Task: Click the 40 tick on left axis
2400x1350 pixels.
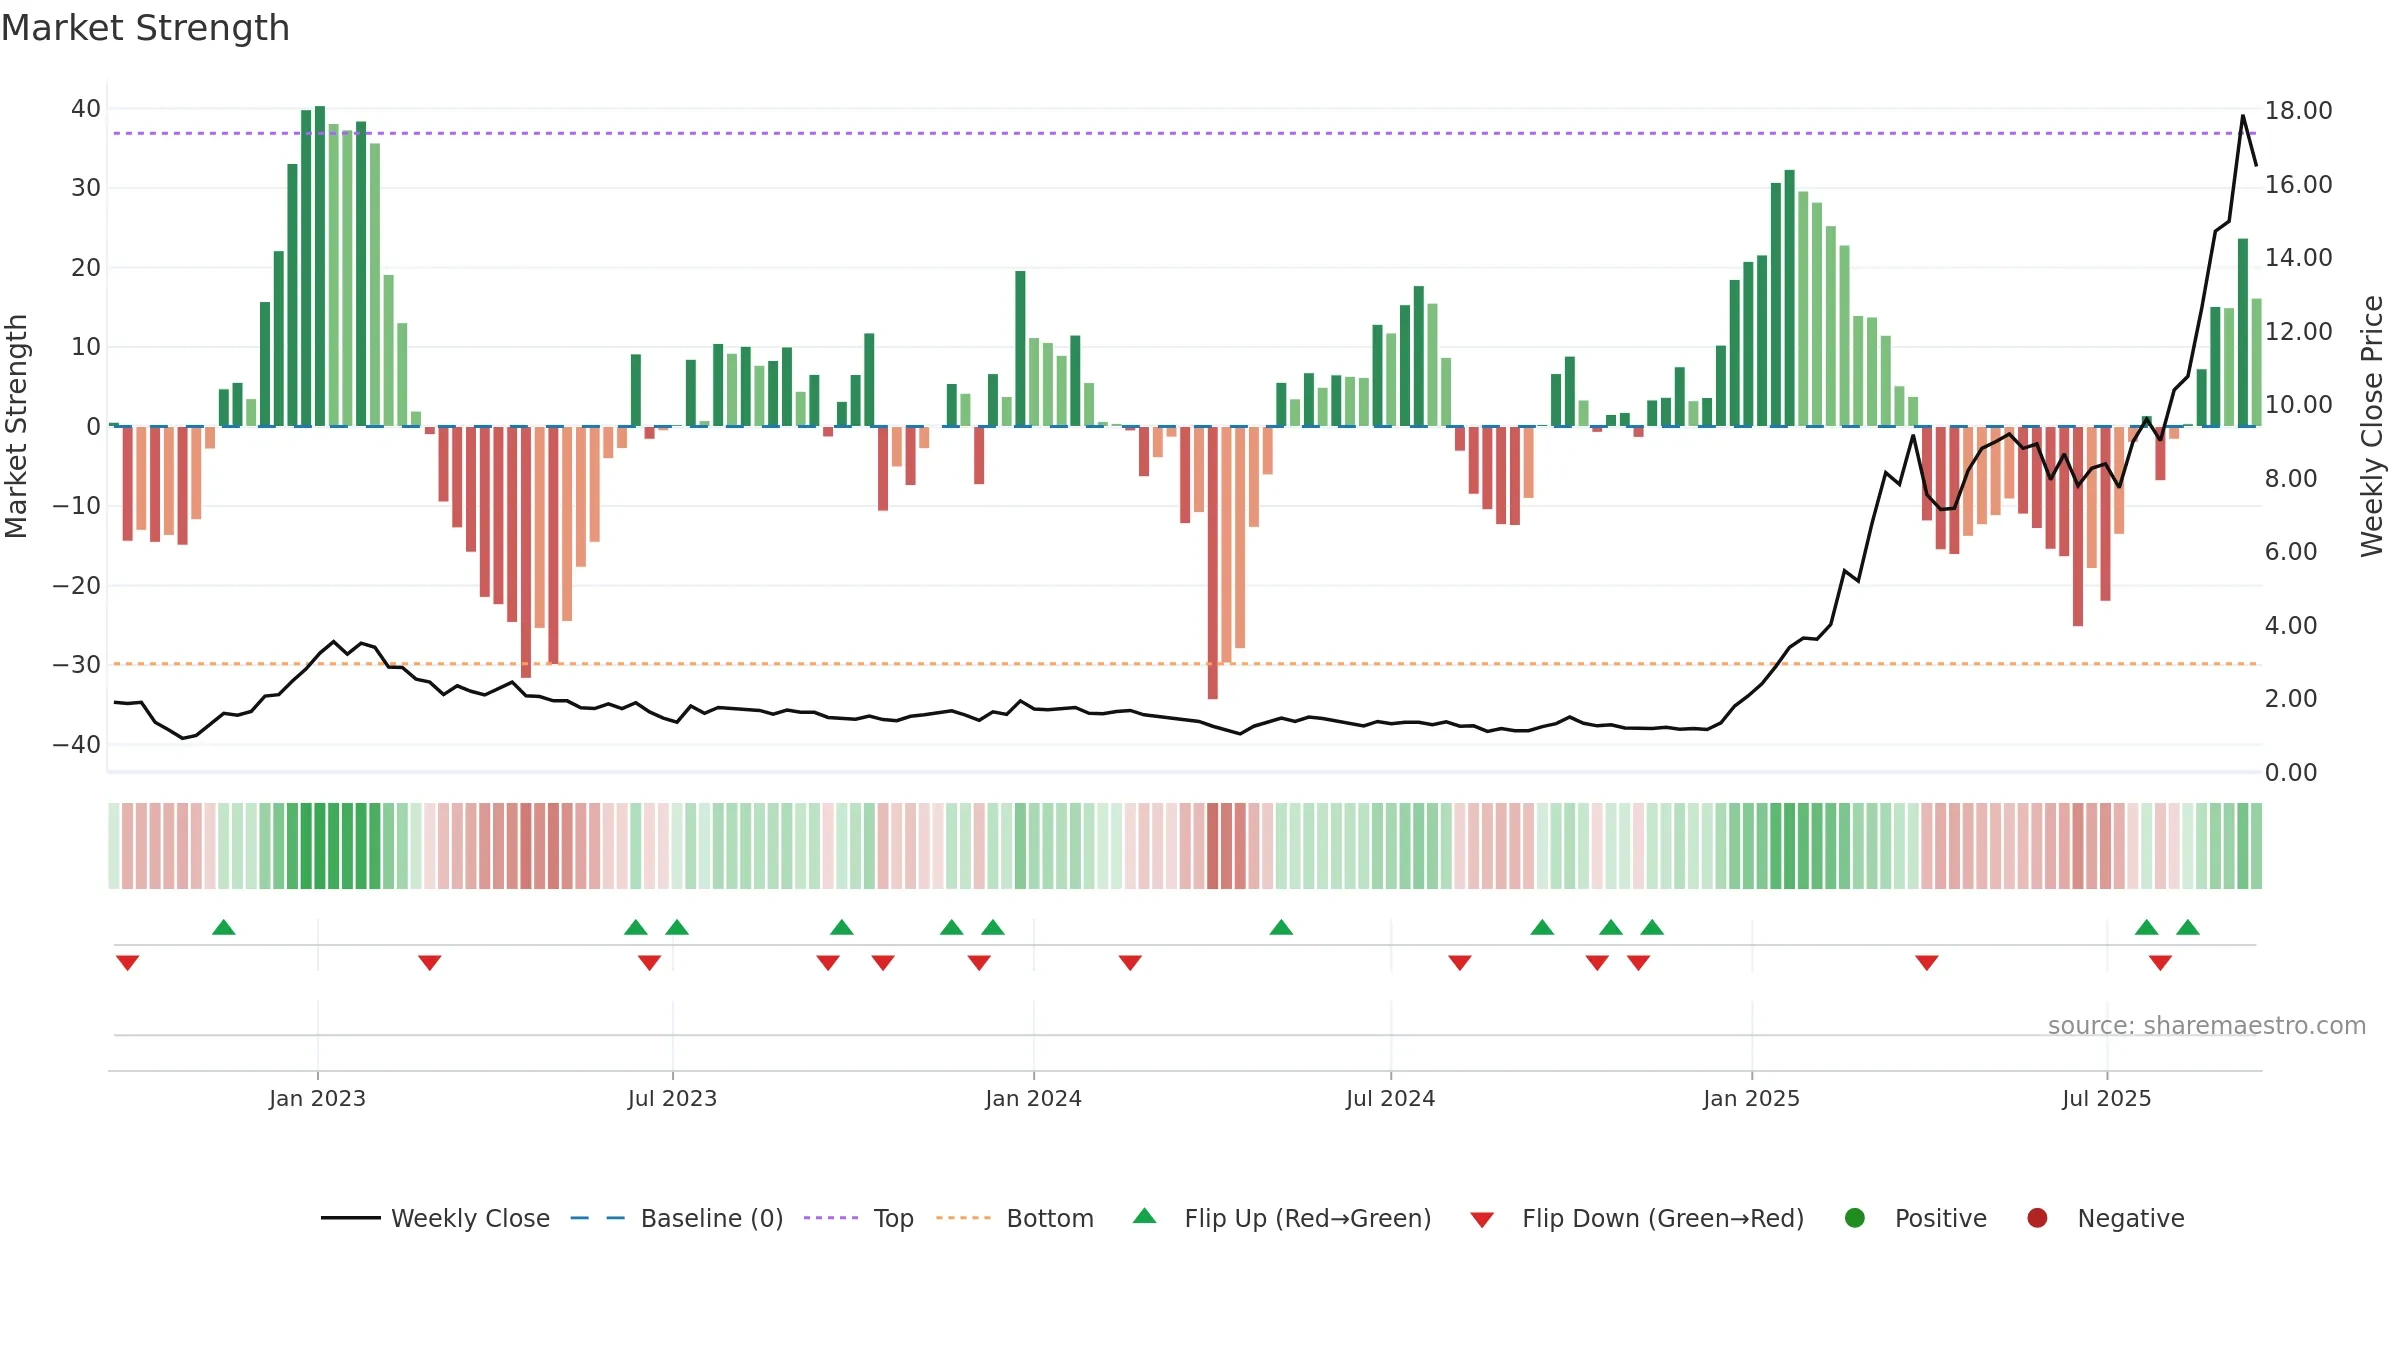Action: point(86,109)
